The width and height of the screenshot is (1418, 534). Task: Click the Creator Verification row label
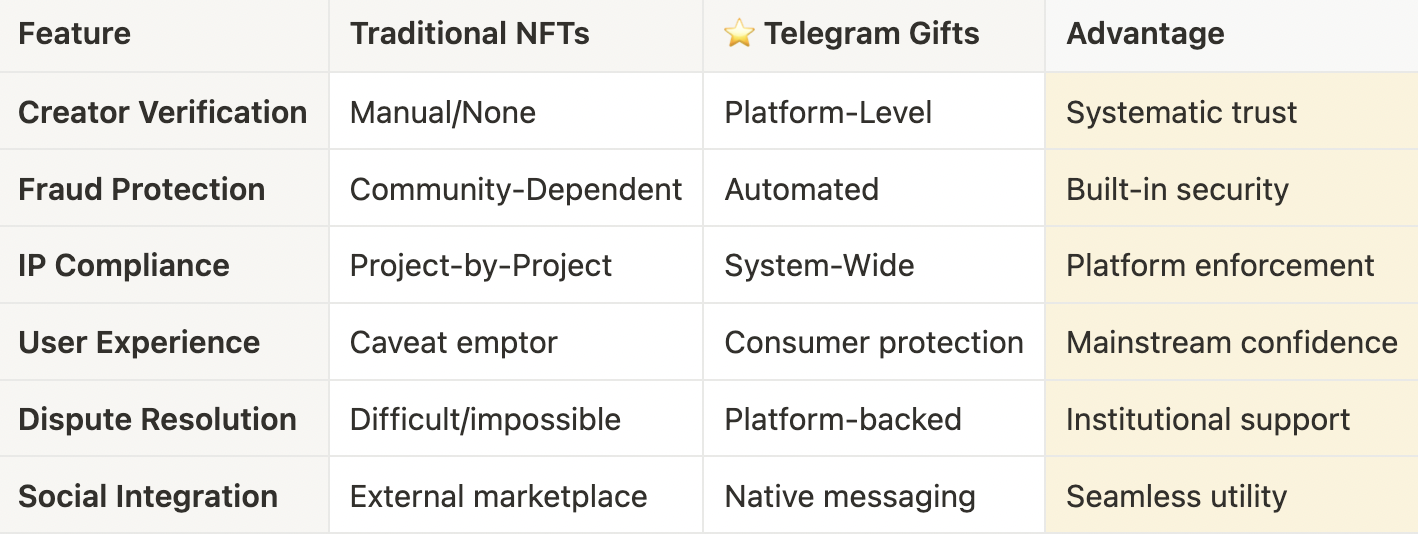pos(163,112)
